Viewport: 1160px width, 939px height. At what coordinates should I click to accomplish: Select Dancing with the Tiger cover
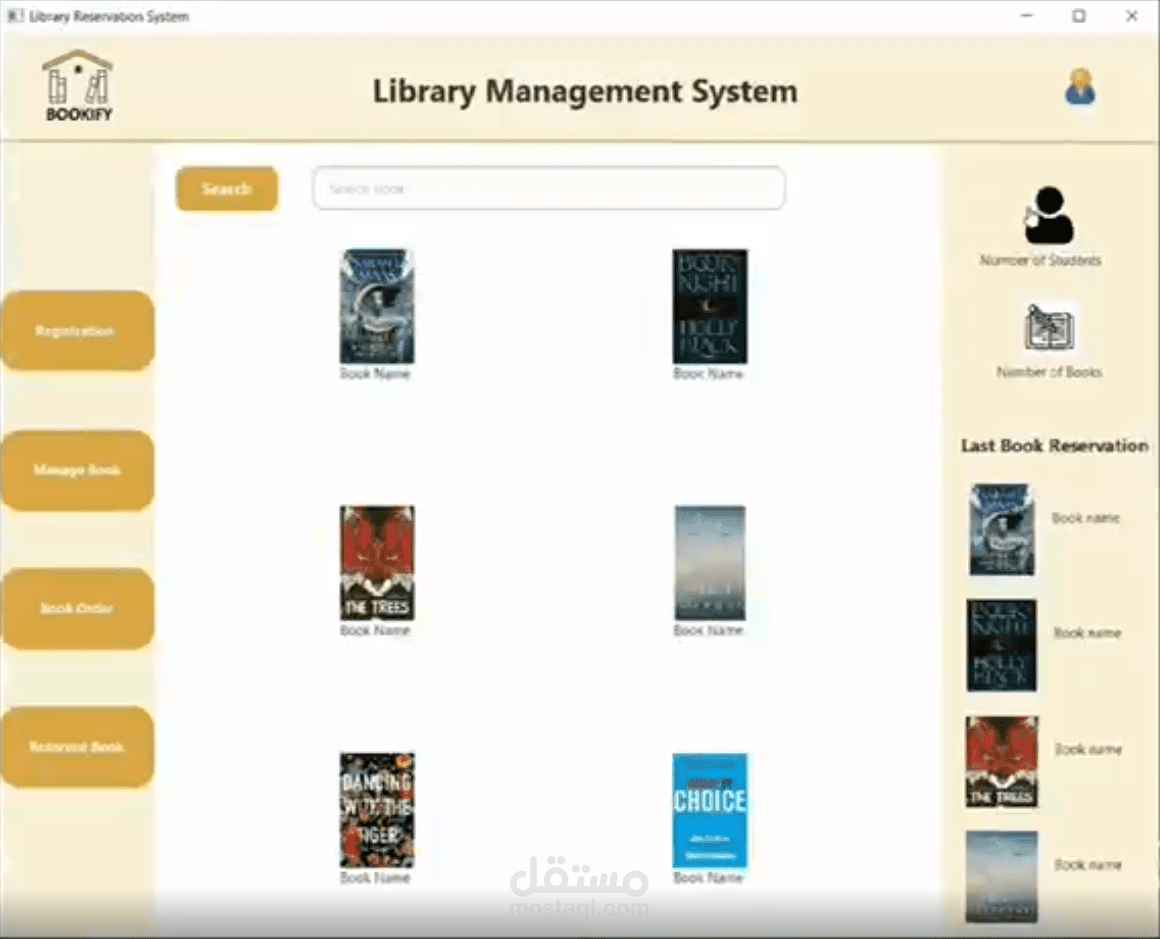point(377,810)
